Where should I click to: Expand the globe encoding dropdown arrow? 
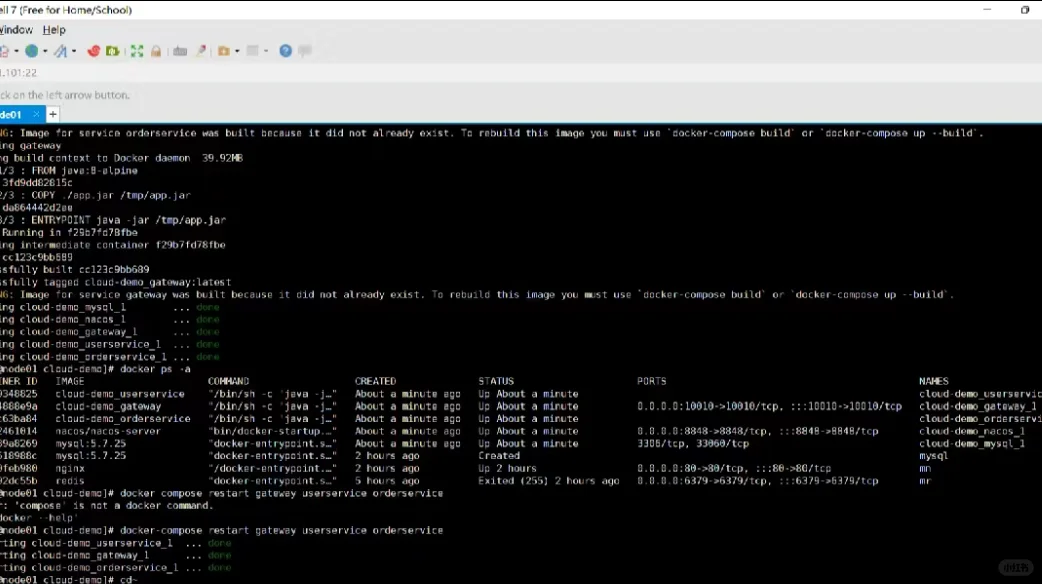45,51
